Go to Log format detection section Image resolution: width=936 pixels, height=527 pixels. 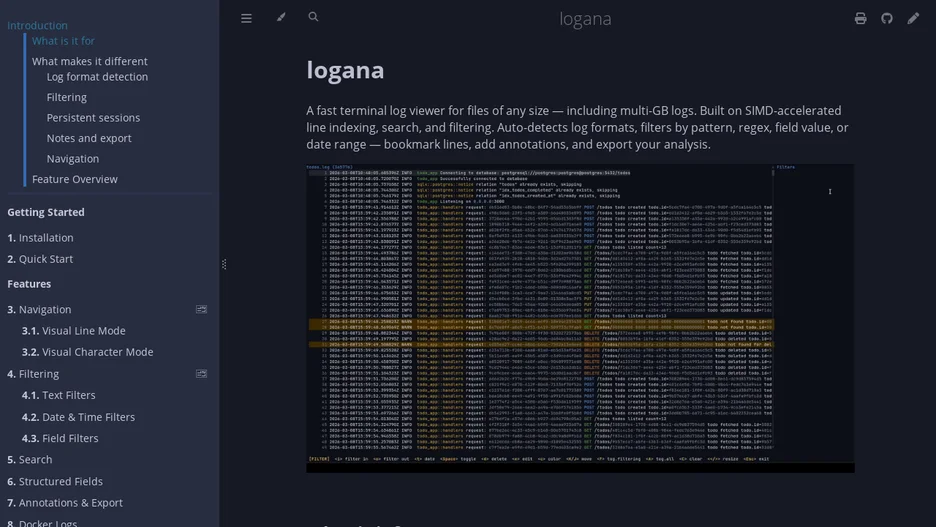pyautogui.click(x=97, y=76)
